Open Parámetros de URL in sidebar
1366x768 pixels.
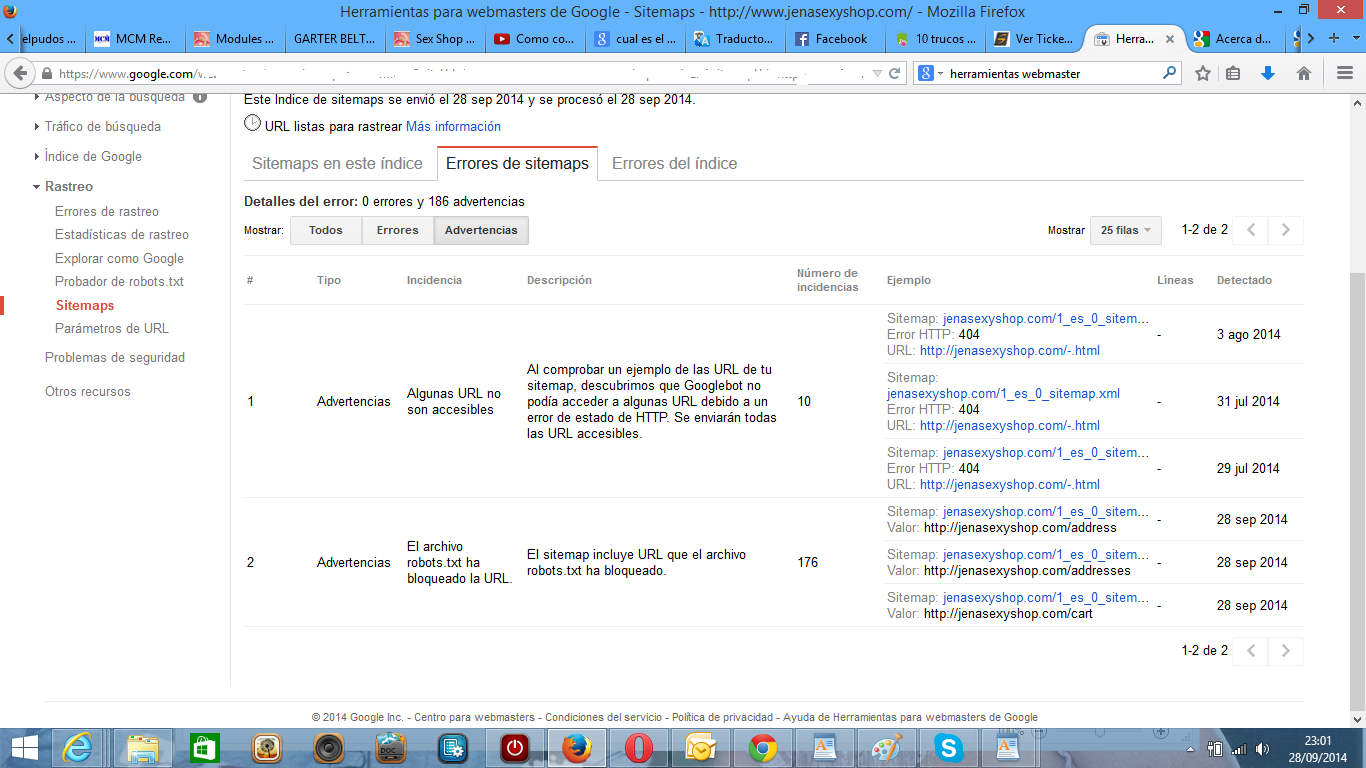[x=112, y=328]
